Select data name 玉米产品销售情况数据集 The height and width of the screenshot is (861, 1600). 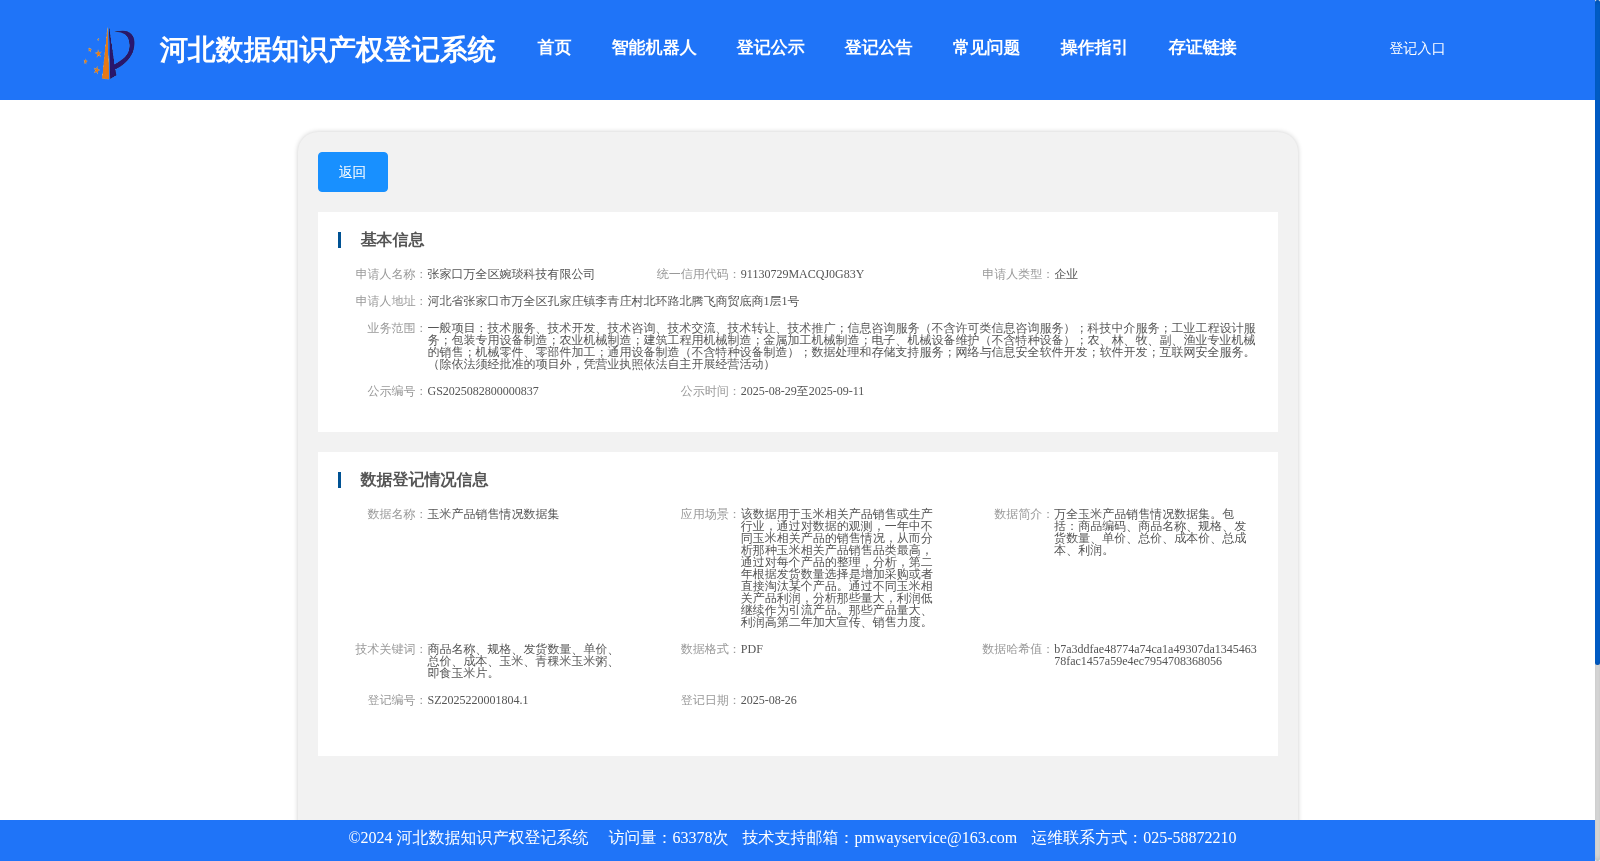(x=493, y=514)
